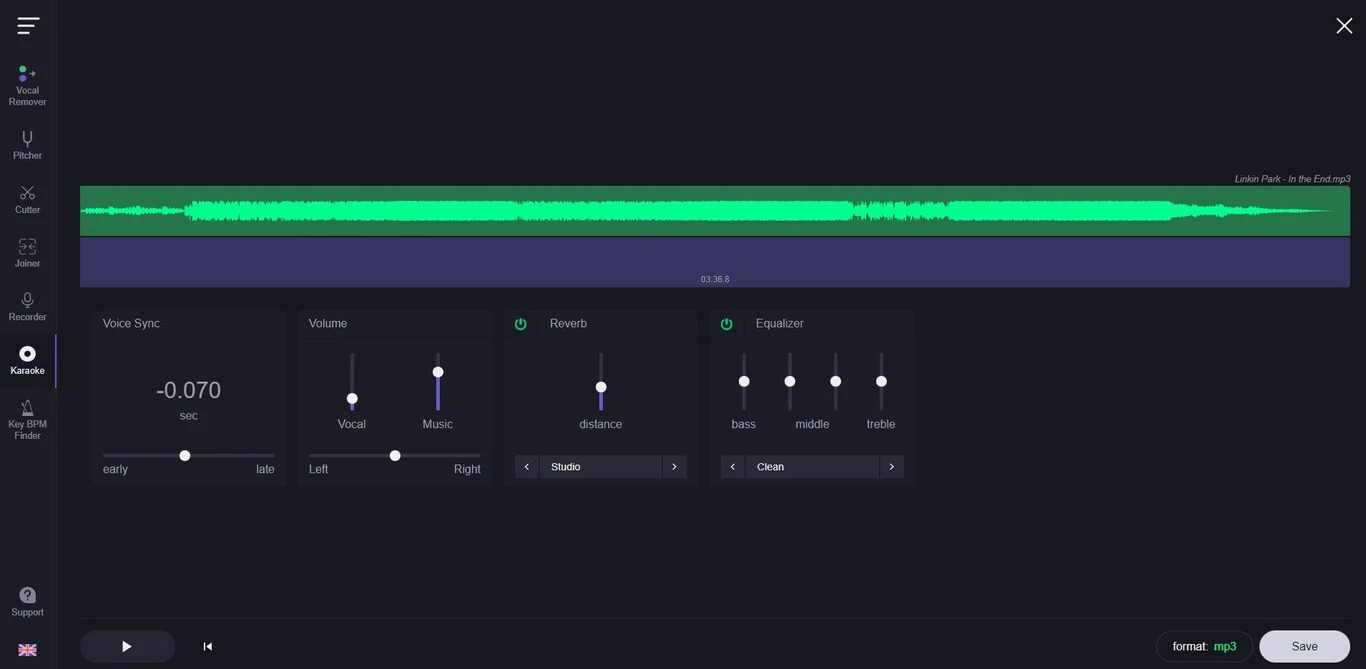Open the Joiner tool
1366x669 pixels.
pyautogui.click(x=27, y=253)
